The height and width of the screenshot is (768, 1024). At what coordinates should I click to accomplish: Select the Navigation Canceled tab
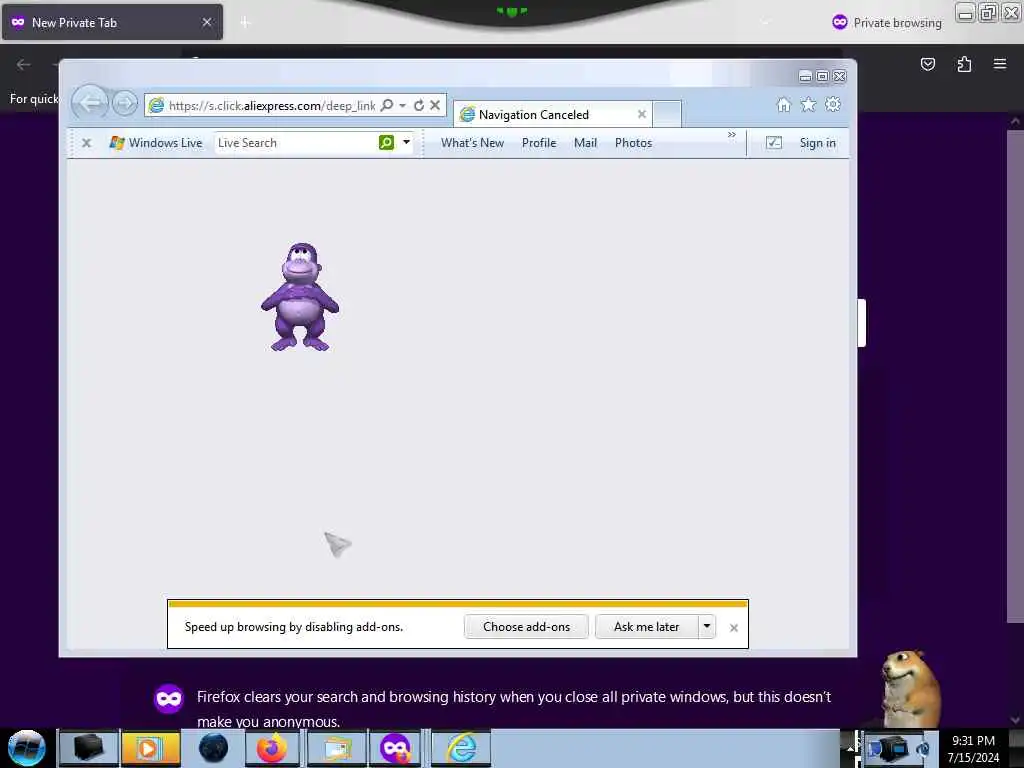tap(552, 114)
